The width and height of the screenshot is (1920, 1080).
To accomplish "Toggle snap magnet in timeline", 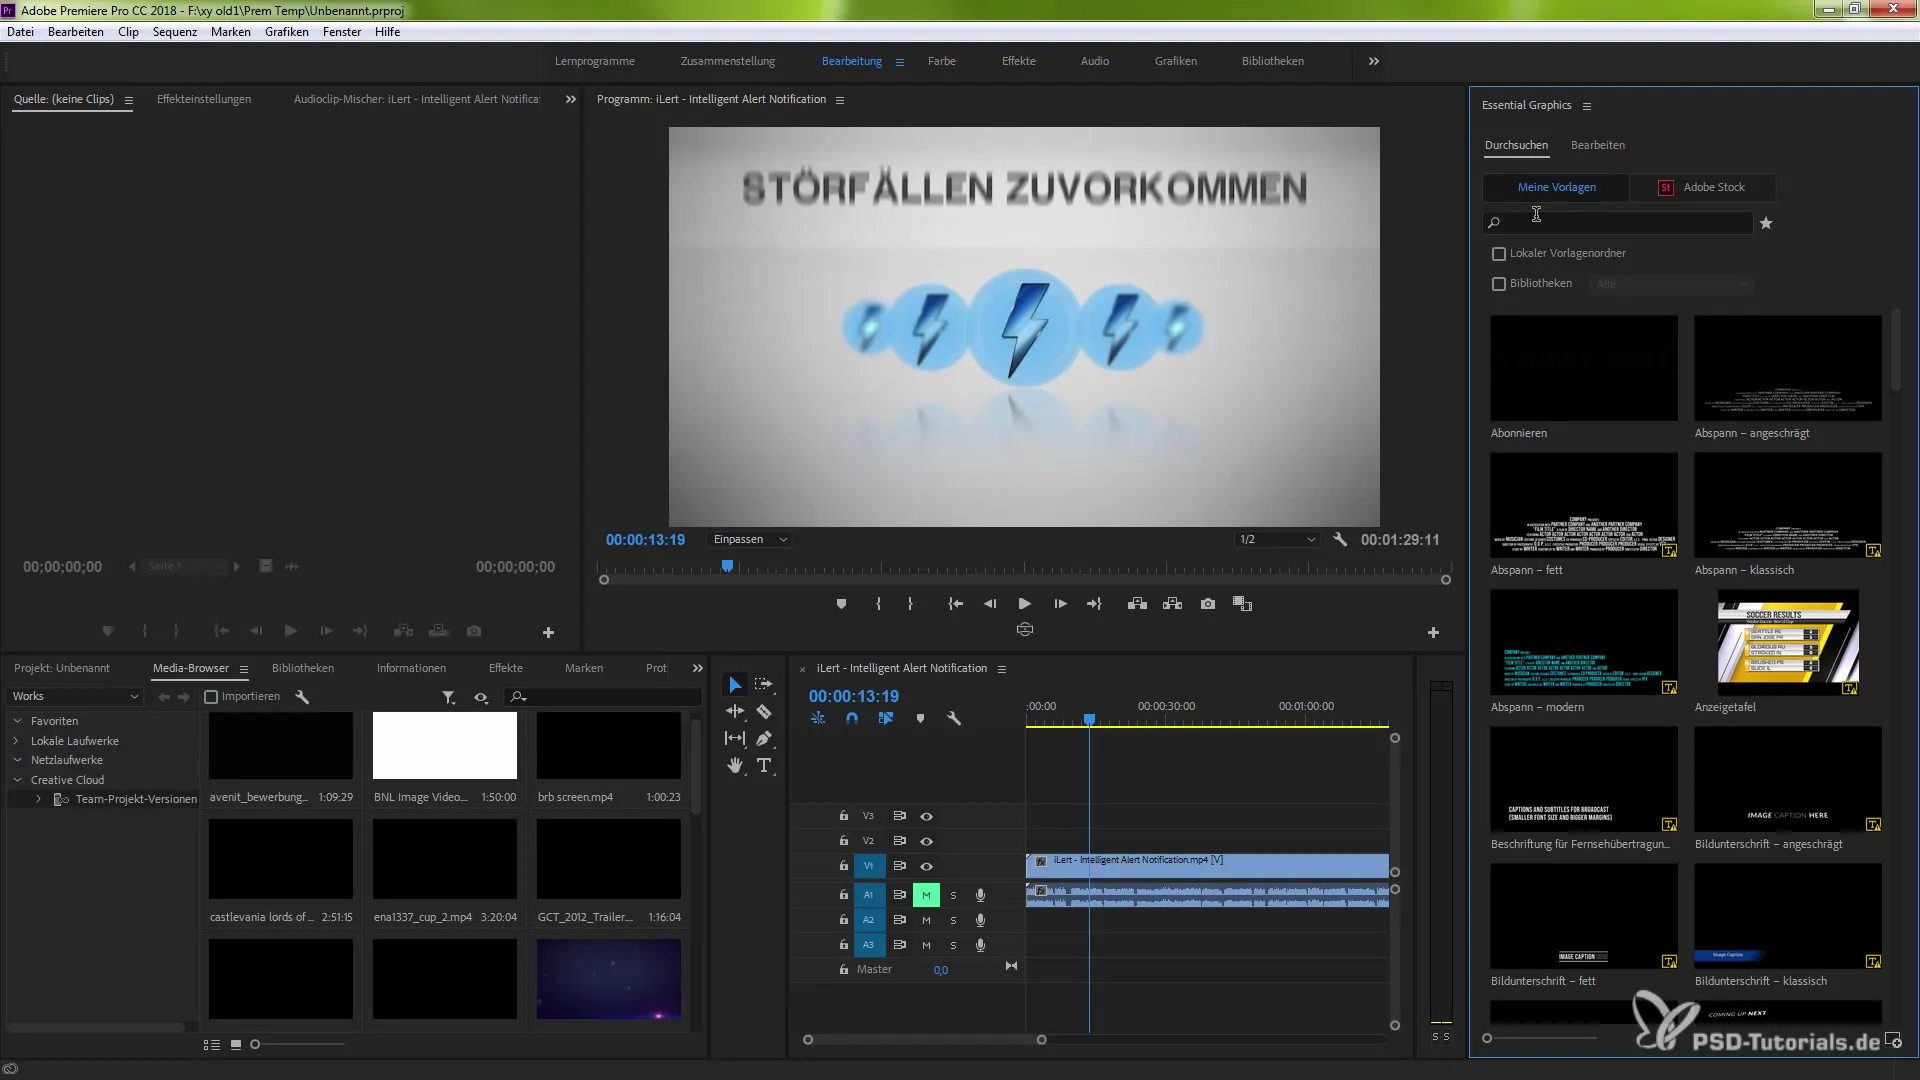I will (x=852, y=718).
